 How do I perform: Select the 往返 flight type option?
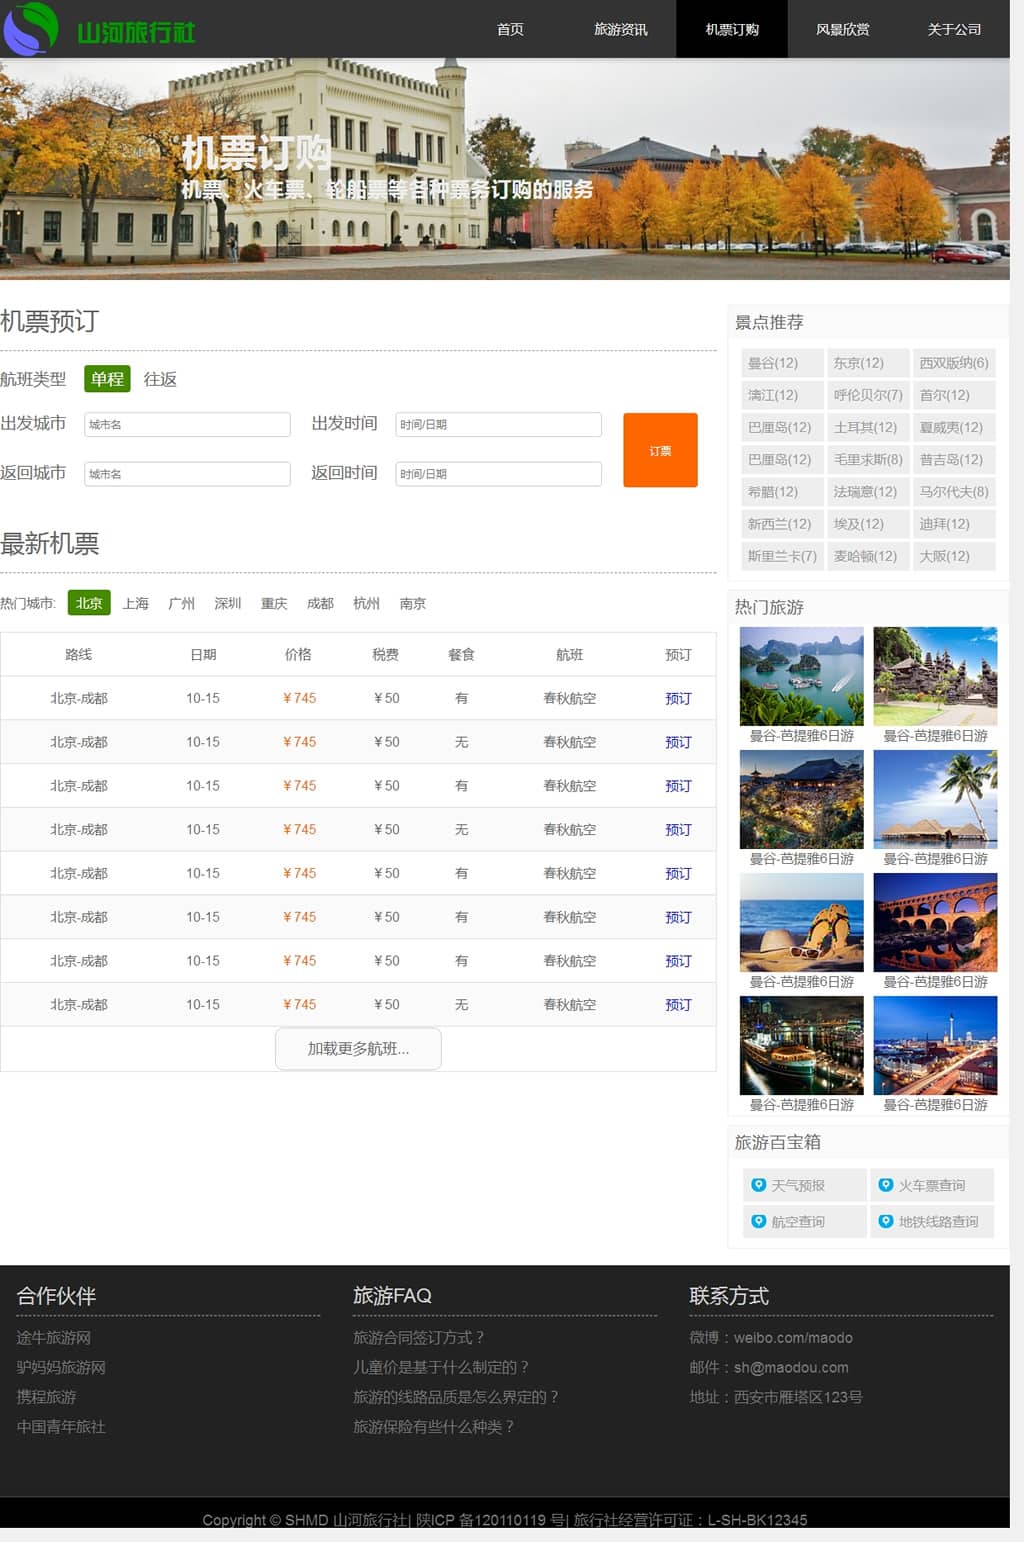pyautogui.click(x=160, y=379)
